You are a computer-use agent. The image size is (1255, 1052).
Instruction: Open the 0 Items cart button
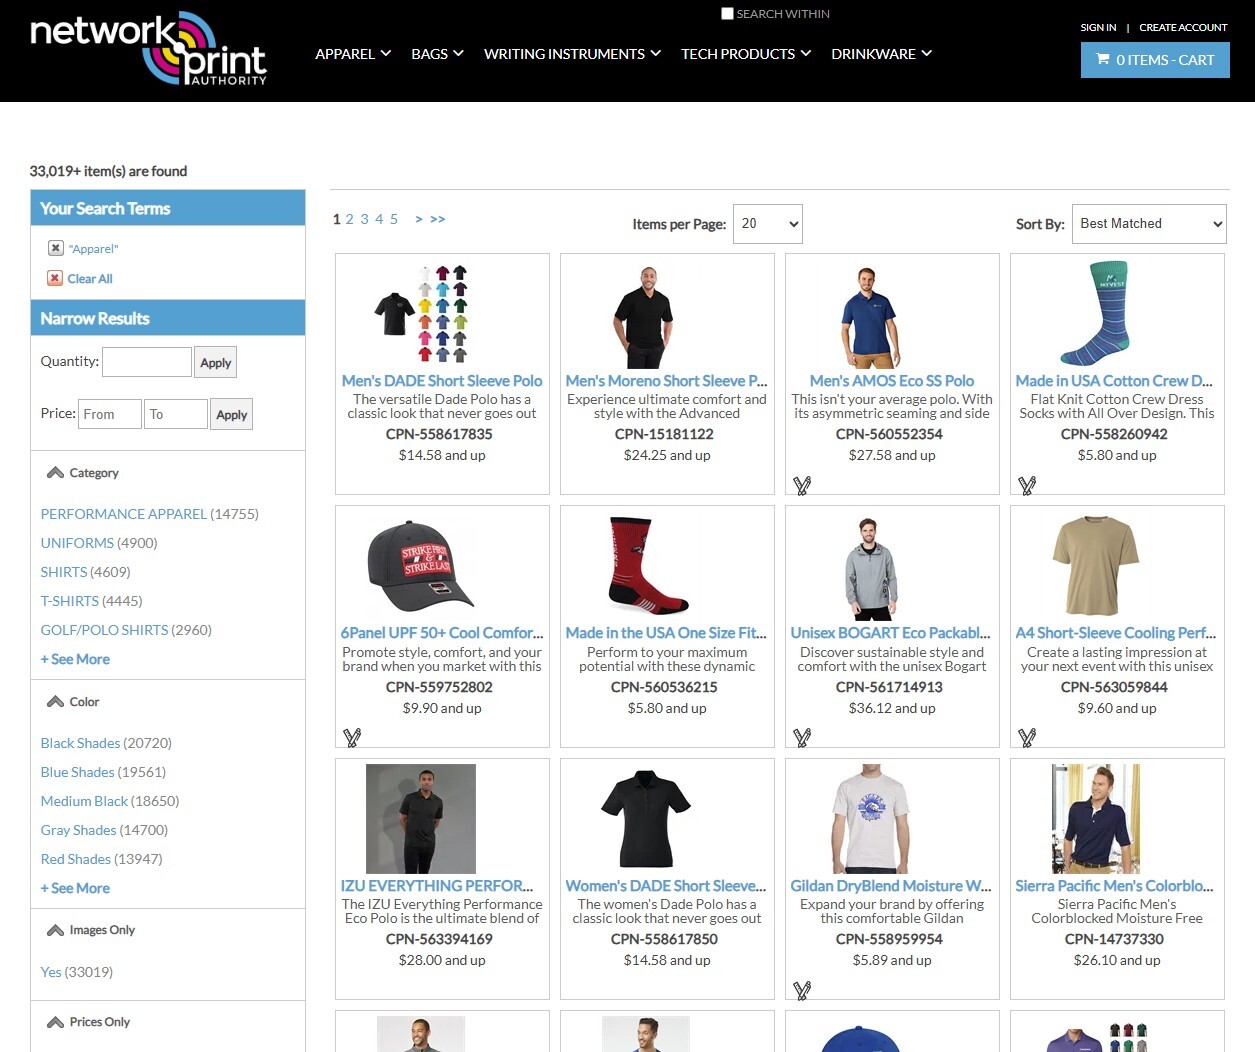tap(1155, 60)
